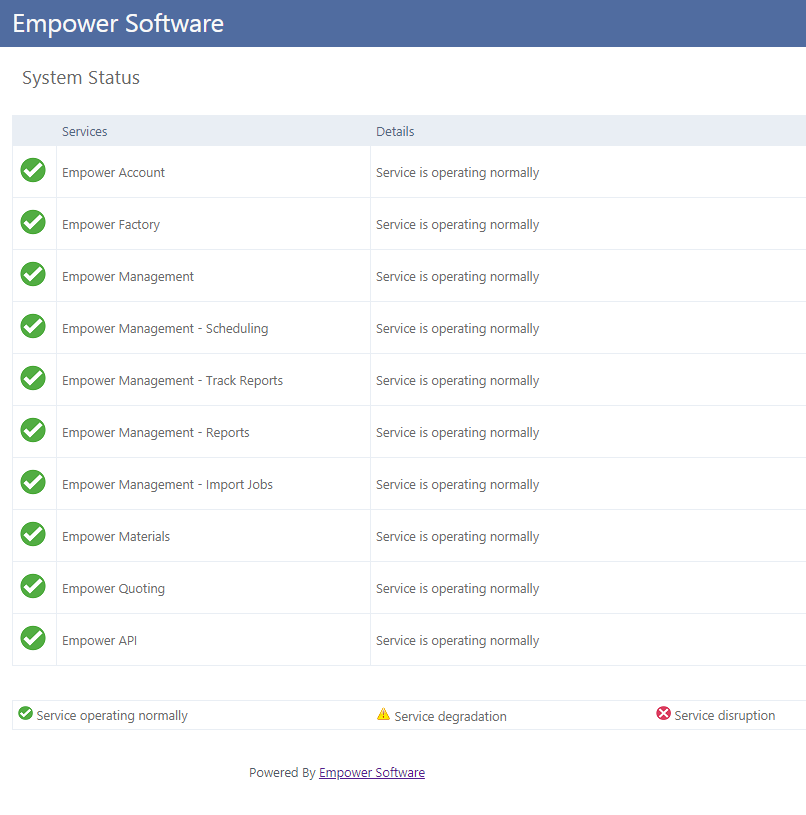Open the Empower Software footer link

coord(372,772)
